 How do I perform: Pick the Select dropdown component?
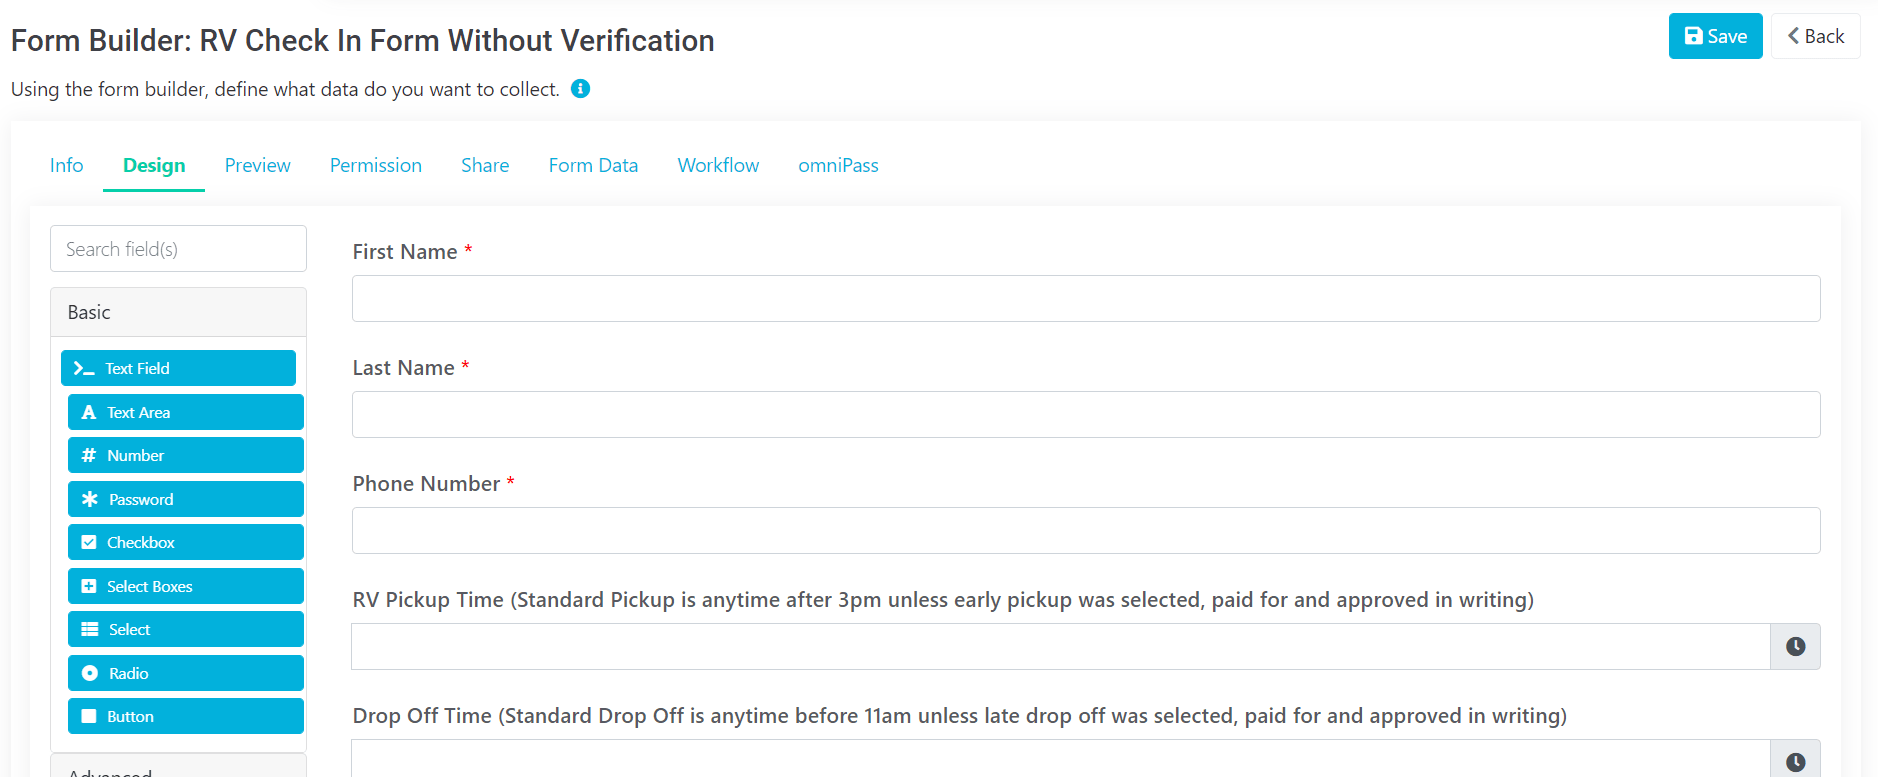point(185,630)
